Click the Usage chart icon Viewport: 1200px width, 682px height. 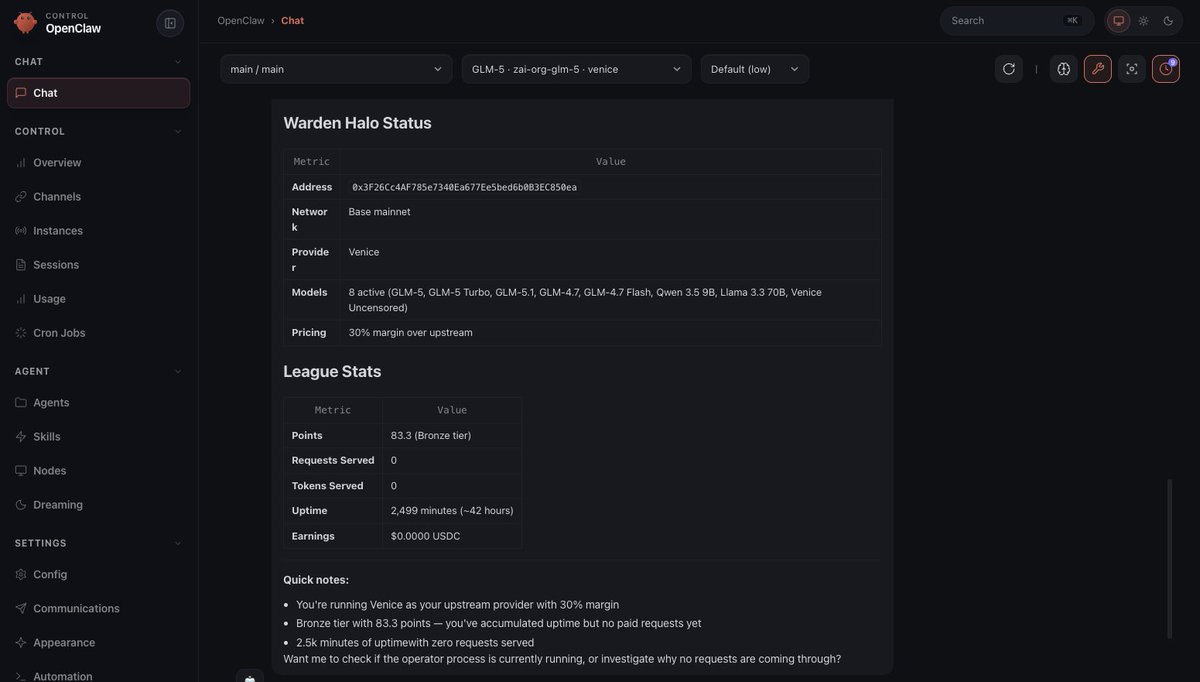pyautogui.click(x=21, y=299)
